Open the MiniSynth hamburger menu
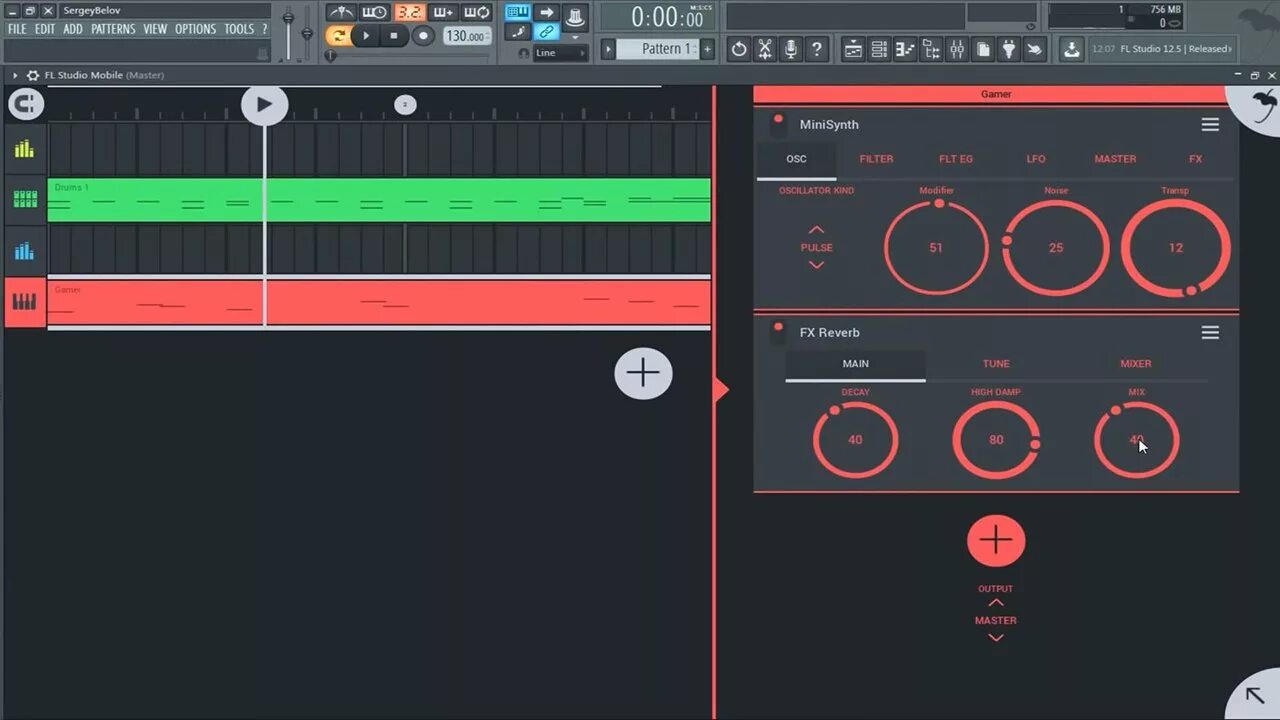This screenshot has width=1280, height=720. tap(1210, 125)
